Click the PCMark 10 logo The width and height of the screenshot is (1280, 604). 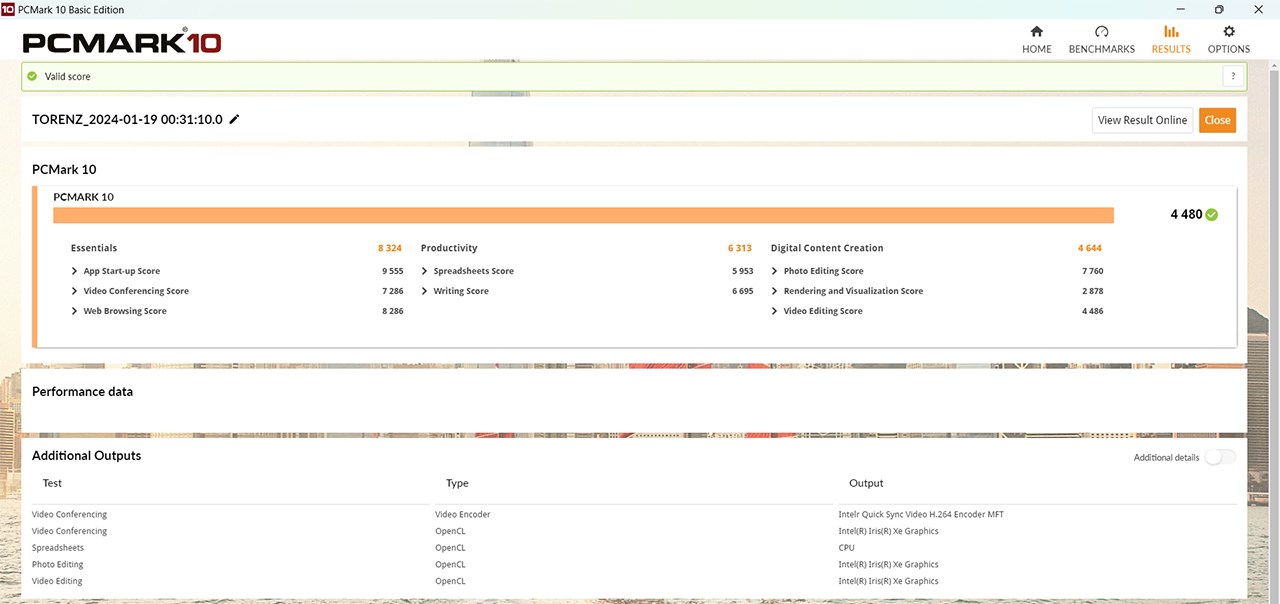point(122,43)
